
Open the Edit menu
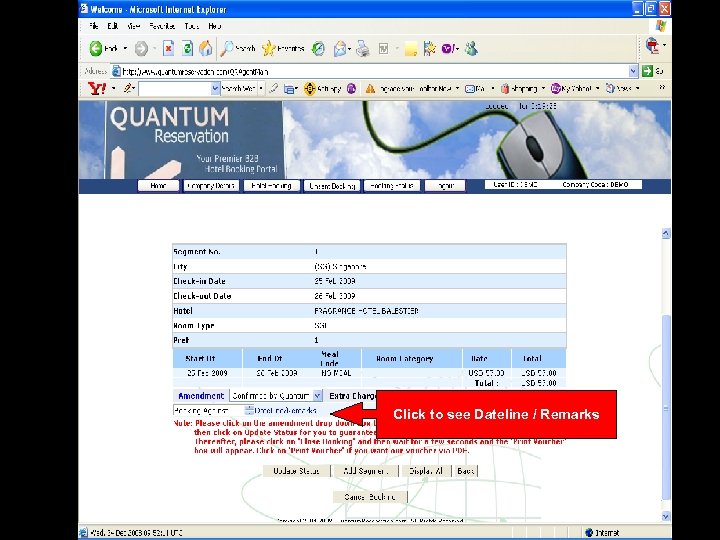coord(112,26)
